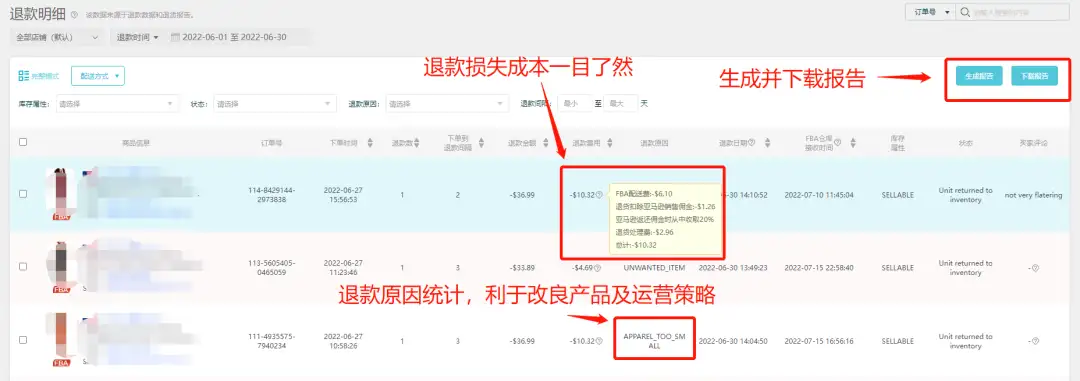Click FBA badge on first product row
Viewport: 1080px width, 381px height.
click(62, 216)
